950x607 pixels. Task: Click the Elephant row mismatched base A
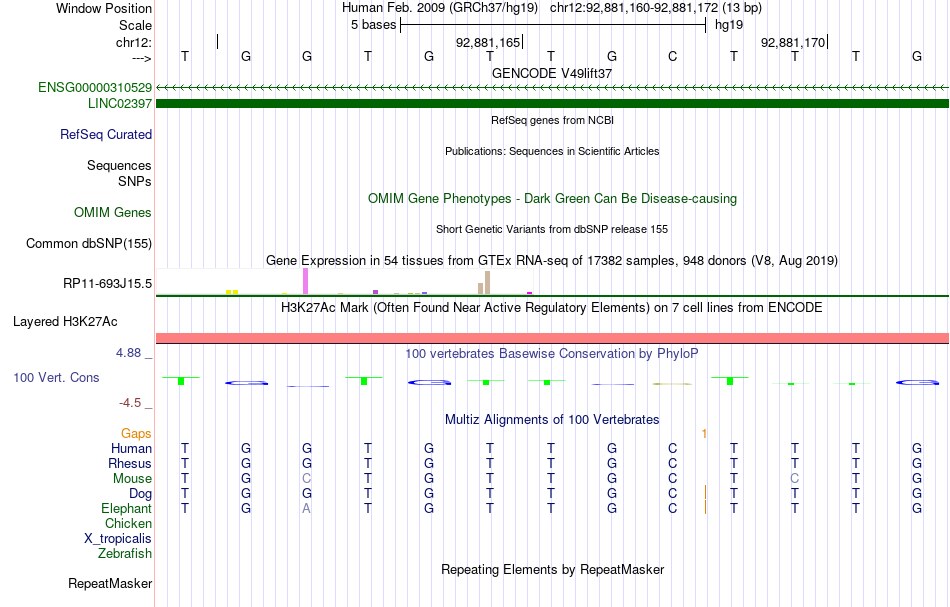pos(307,508)
